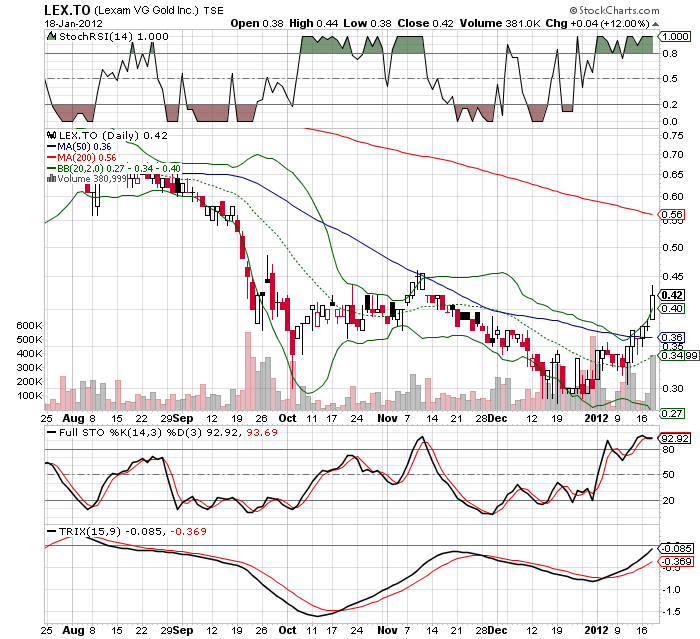This screenshot has width=700, height=639.
Task: Click the TSE exchange label
Action: (213, 11)
